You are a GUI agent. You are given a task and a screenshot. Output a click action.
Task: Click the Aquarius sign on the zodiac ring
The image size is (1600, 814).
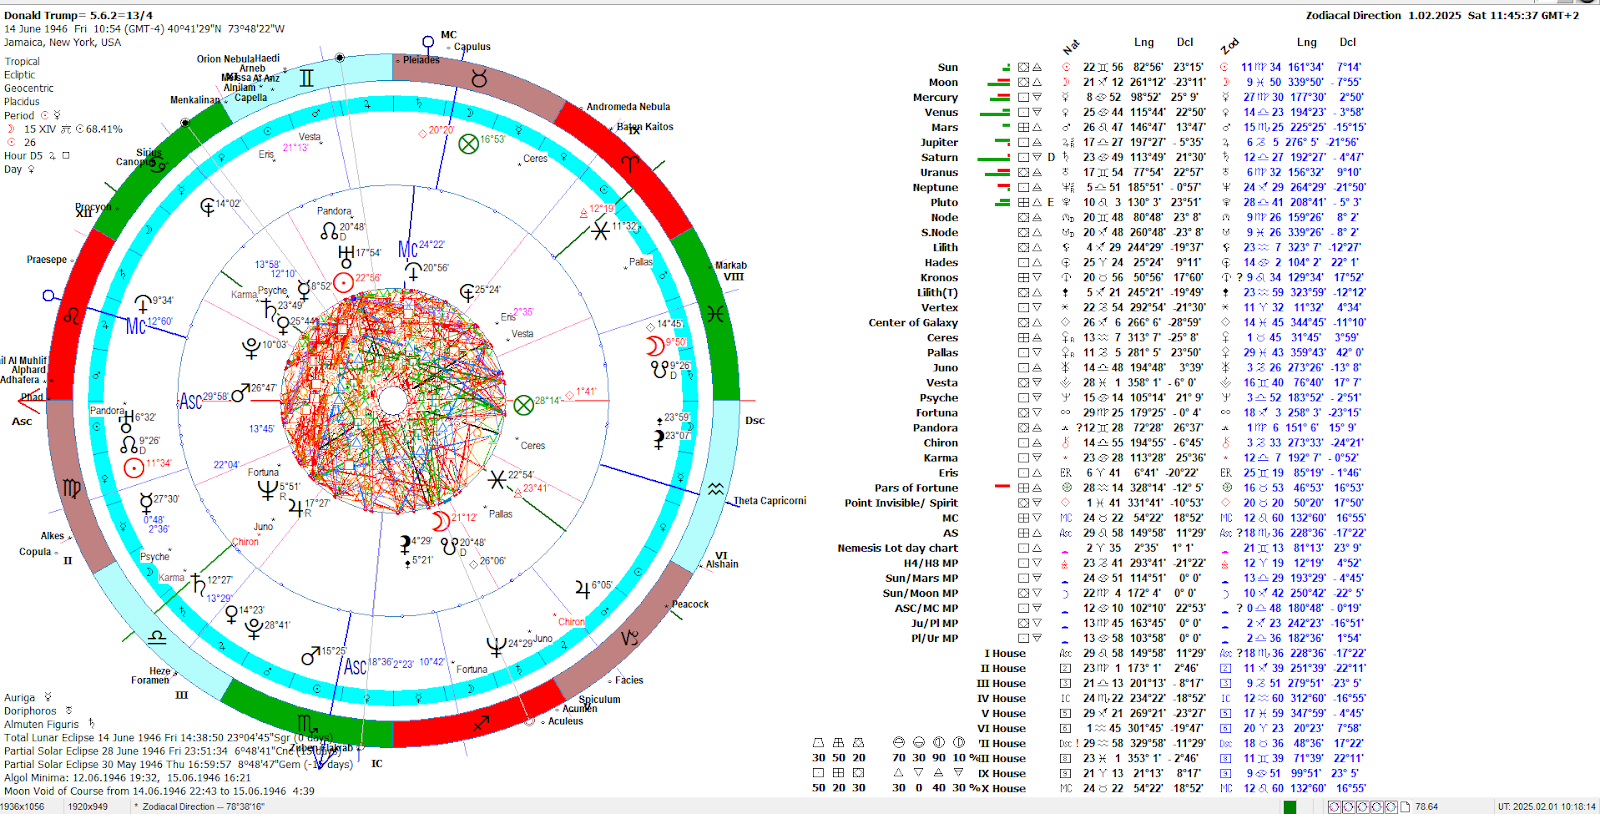[x=715, y=489]
